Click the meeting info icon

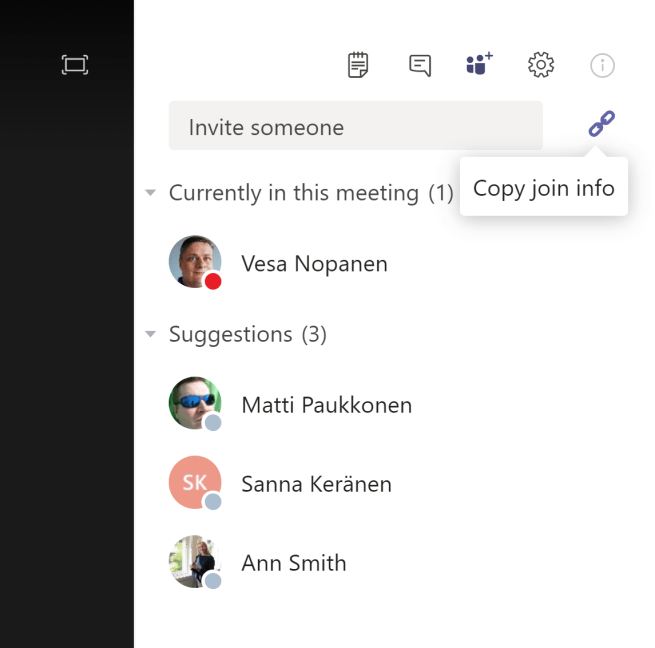(602, 66)
